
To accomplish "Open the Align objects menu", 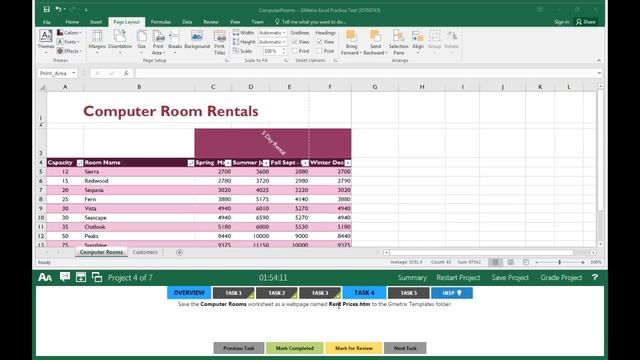I will click(x=418, y=42).
